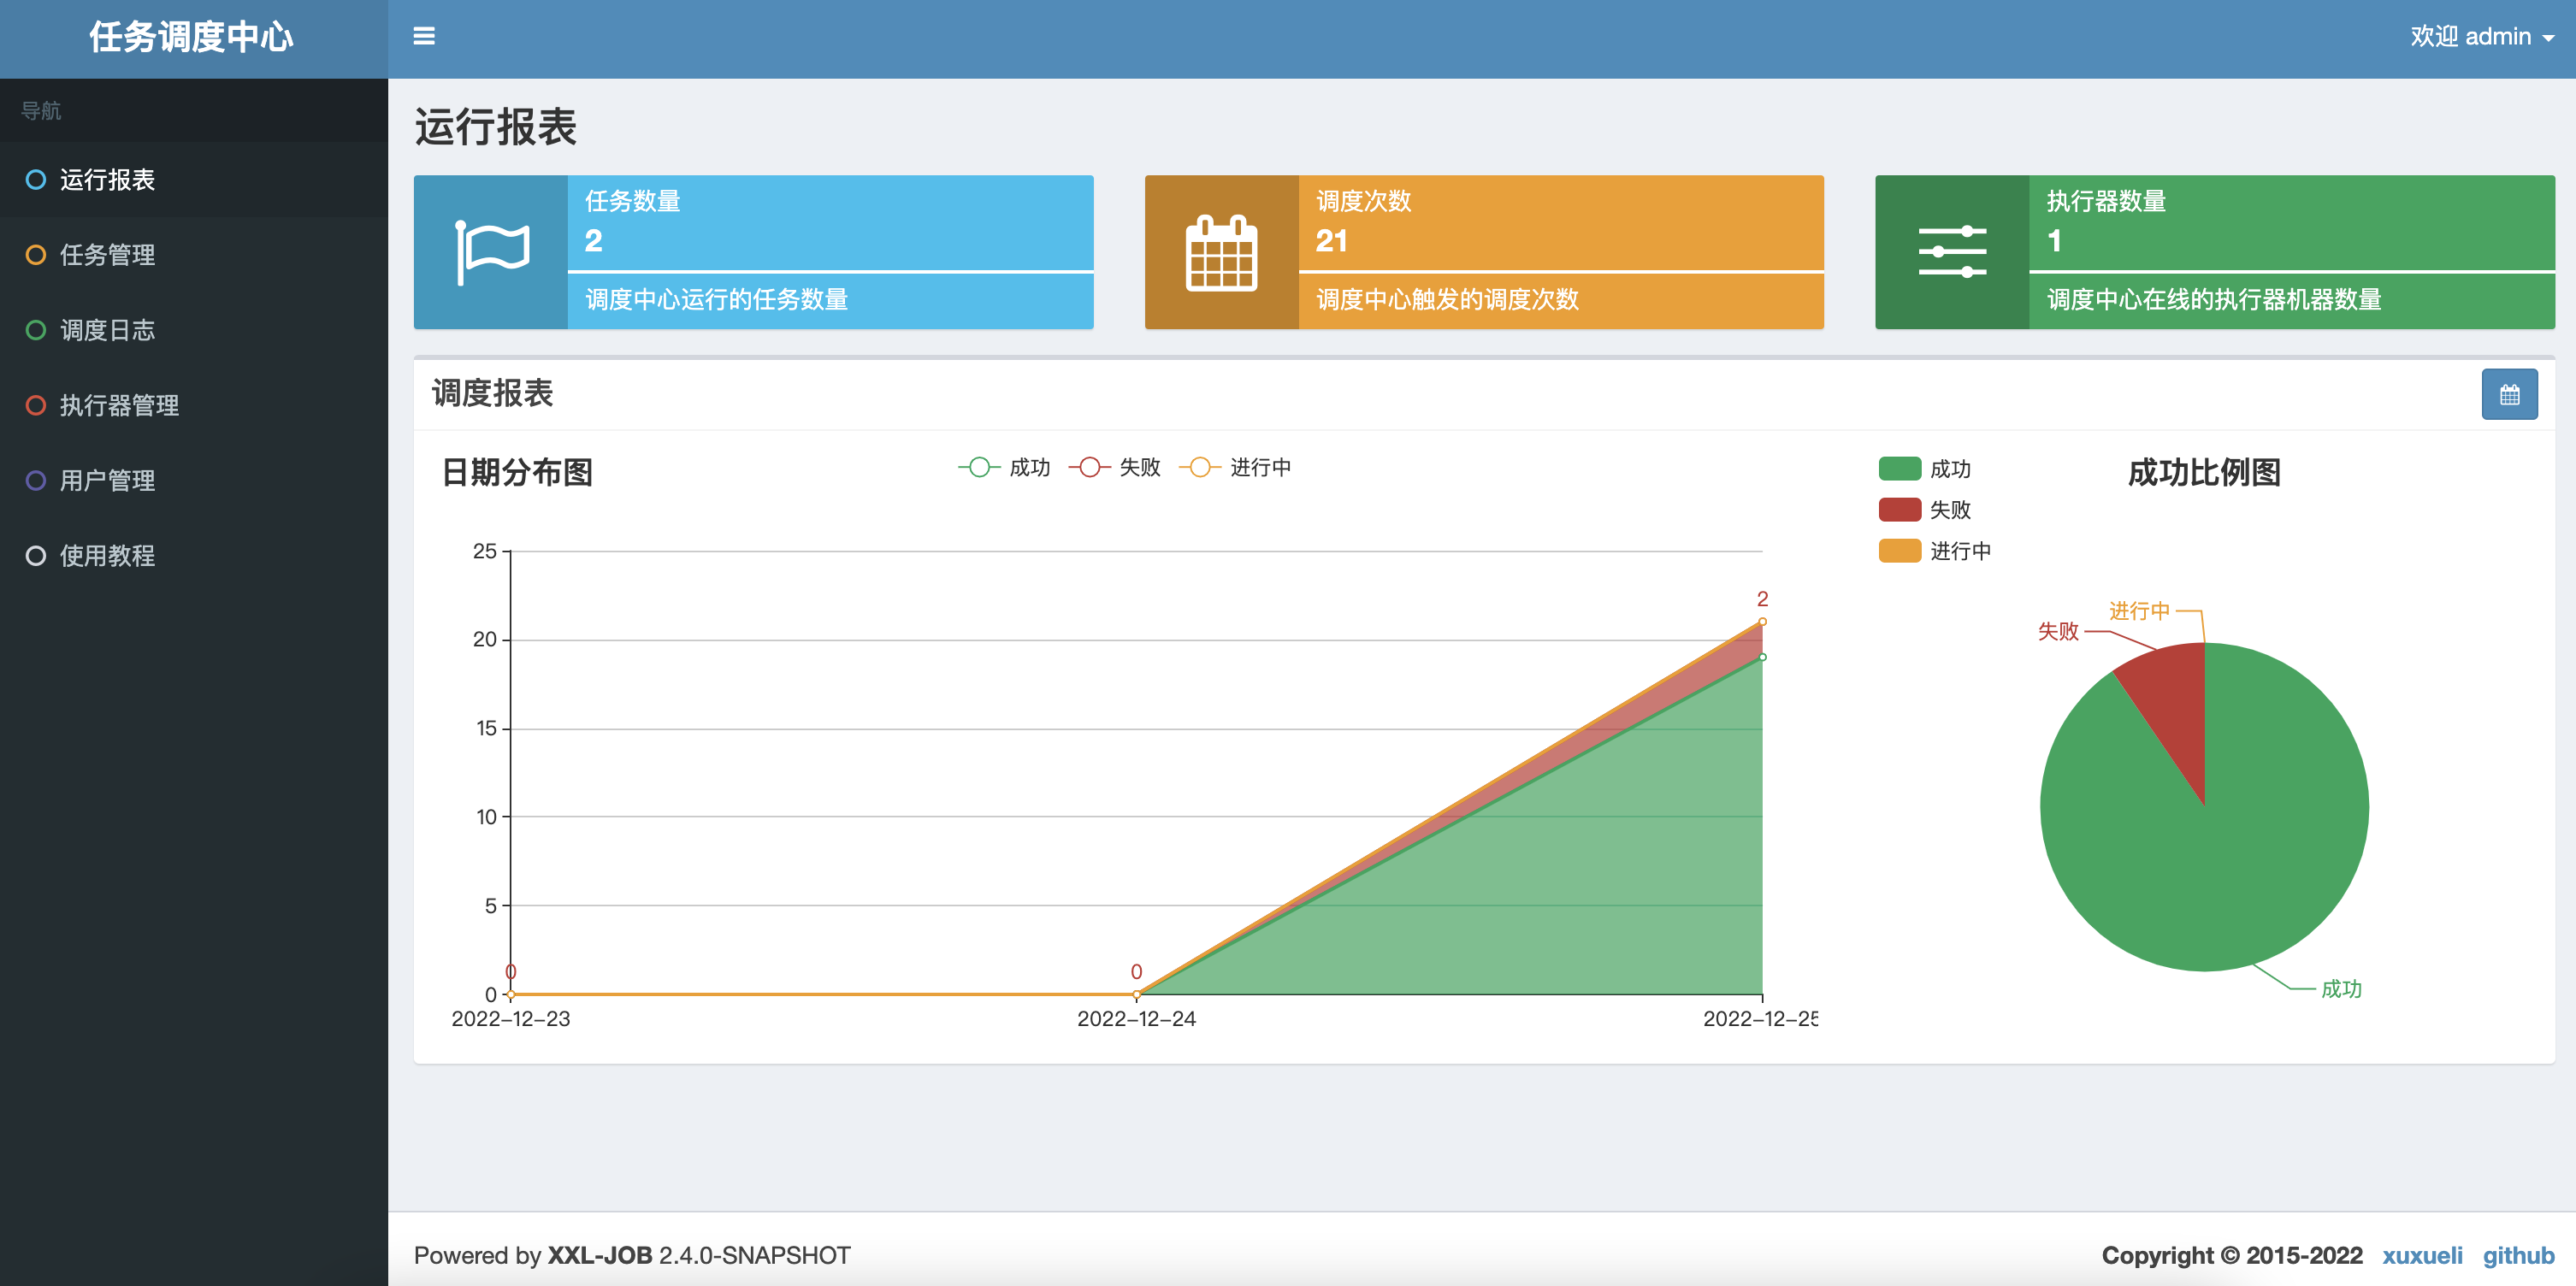
Task: Open the calendar date filter button
Action: (2509, 394)
